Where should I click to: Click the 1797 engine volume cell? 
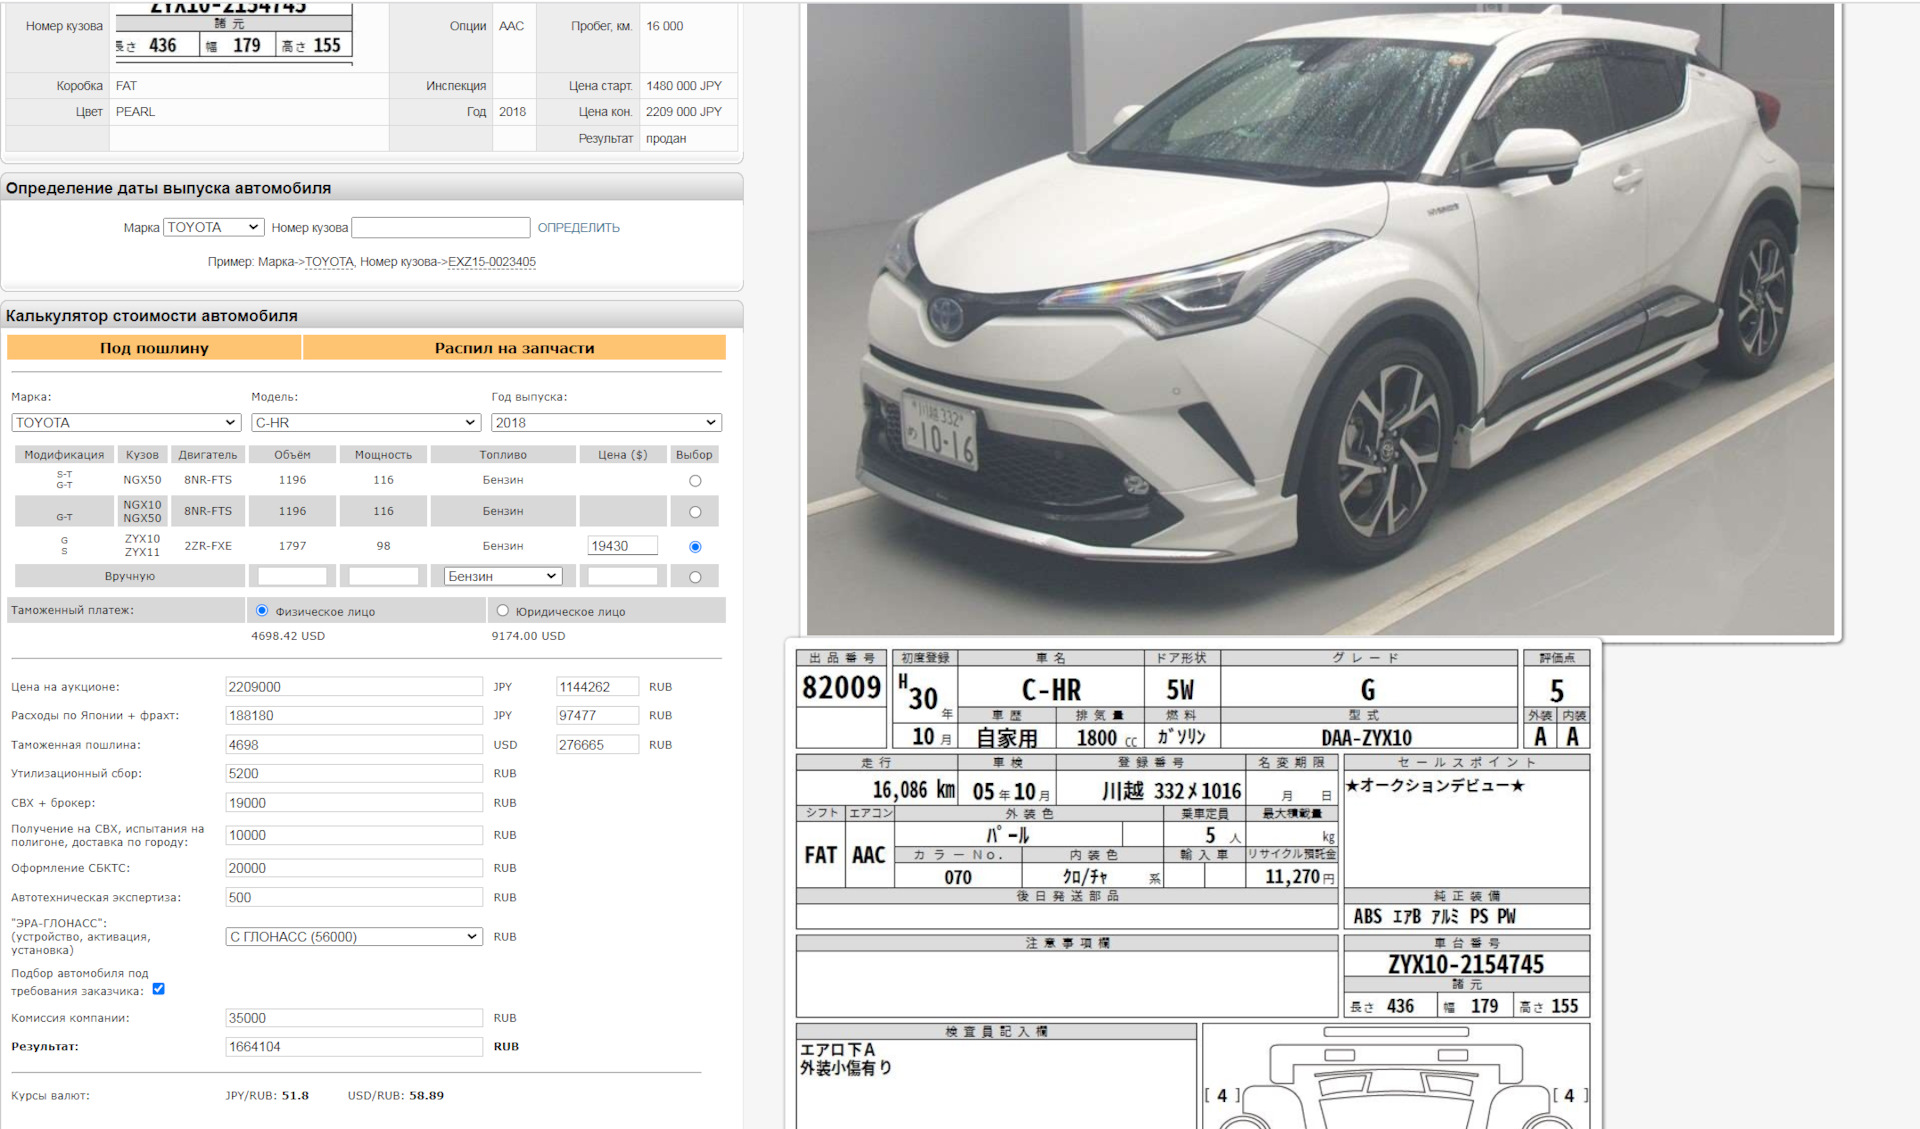pos(292,546)
